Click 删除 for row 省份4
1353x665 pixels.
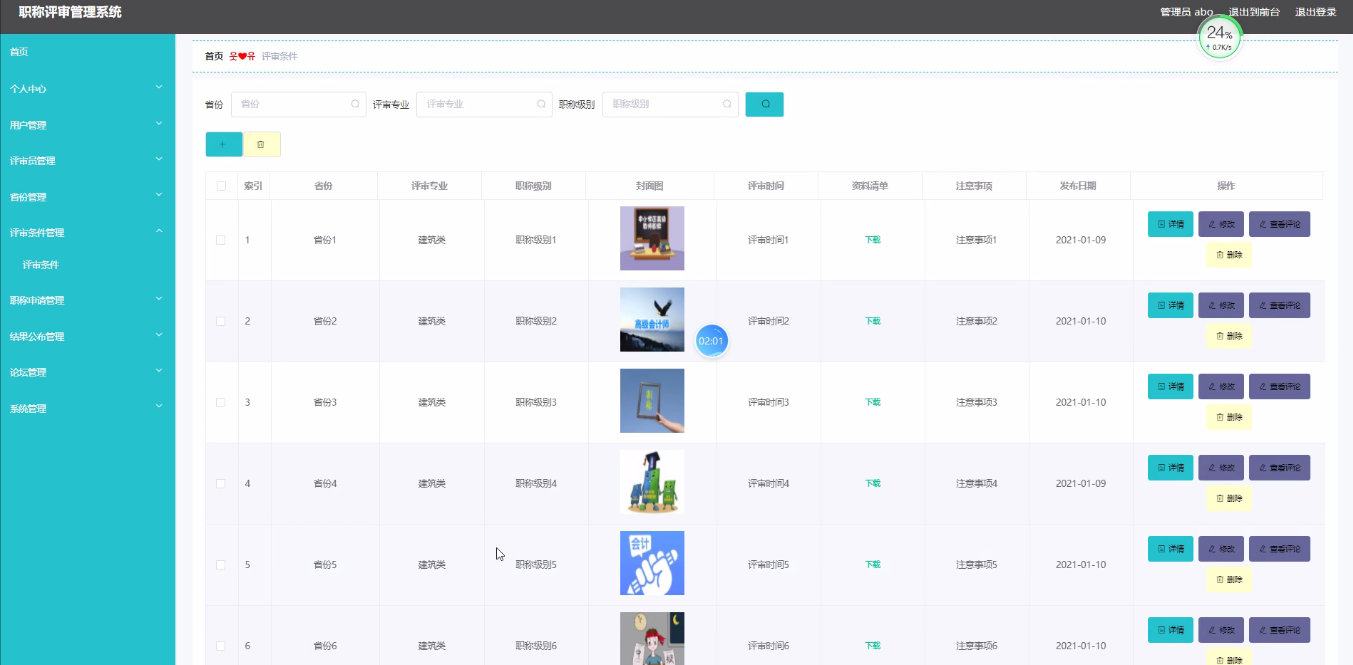[1229, 498]
